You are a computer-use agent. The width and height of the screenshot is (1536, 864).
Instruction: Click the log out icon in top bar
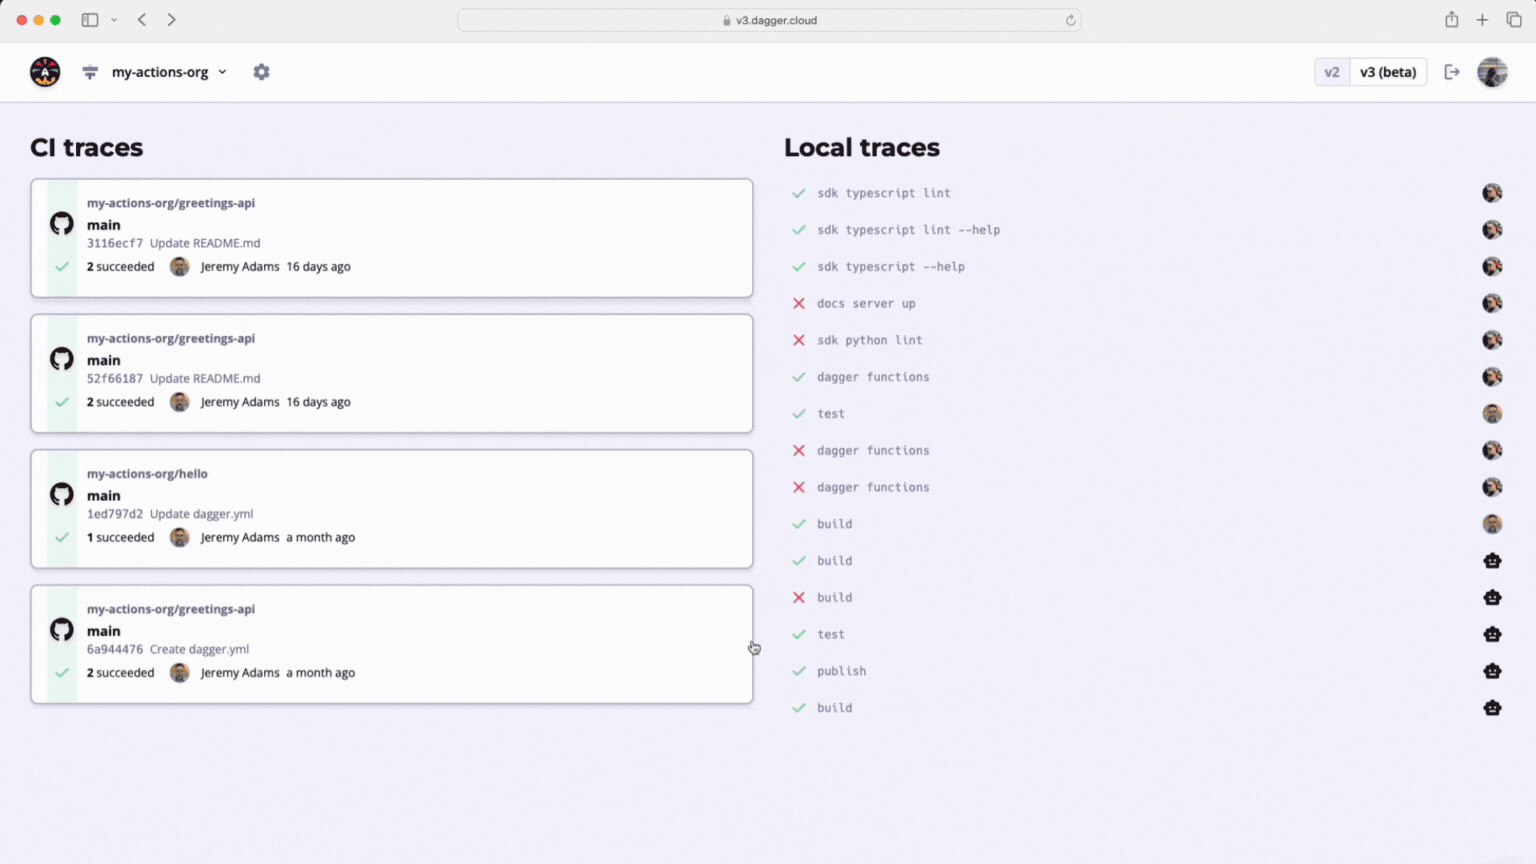coord(1452,71)
